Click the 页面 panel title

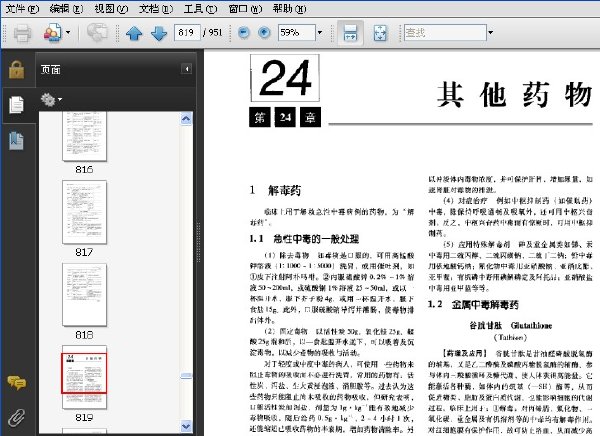tap(51, 69)
